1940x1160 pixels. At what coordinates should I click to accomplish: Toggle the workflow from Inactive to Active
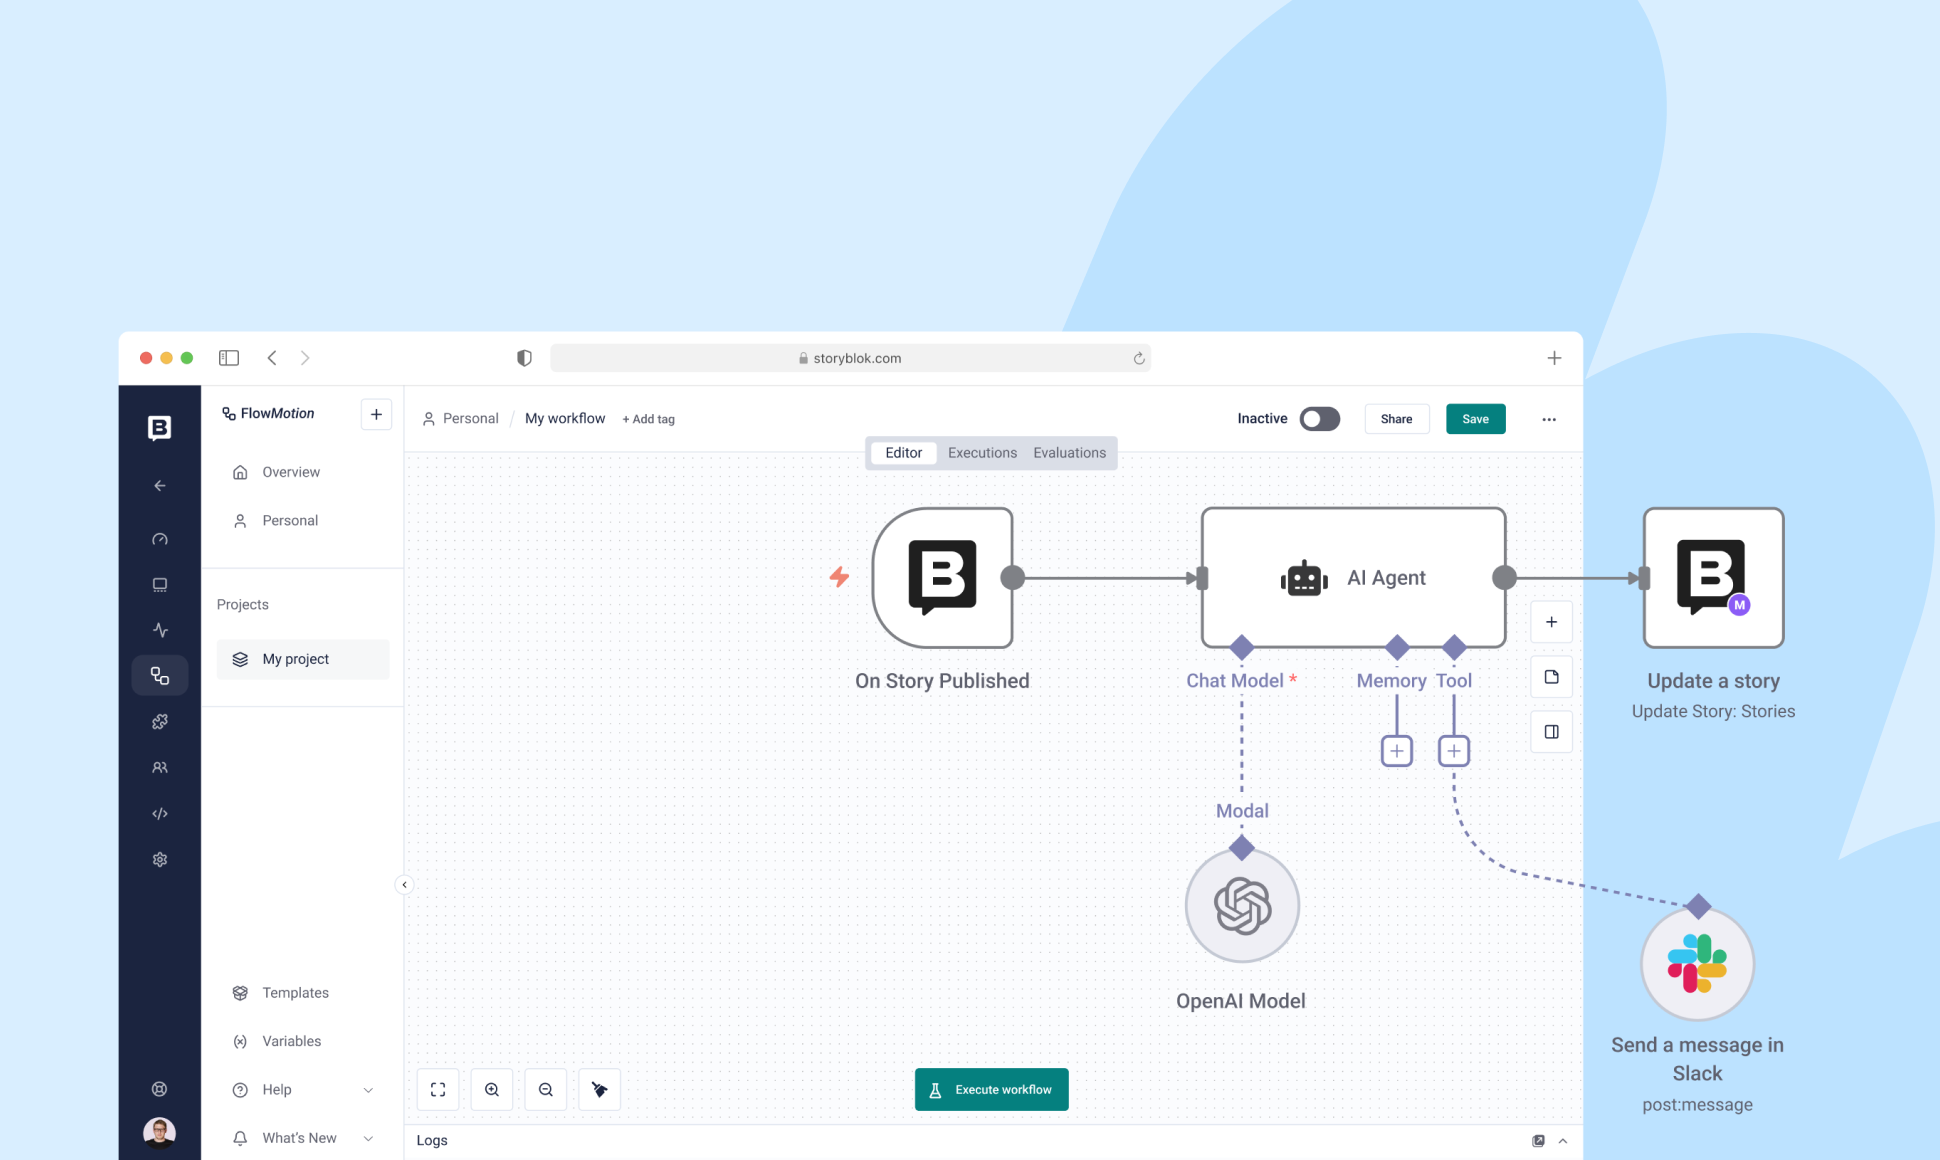coord(1318,418)
